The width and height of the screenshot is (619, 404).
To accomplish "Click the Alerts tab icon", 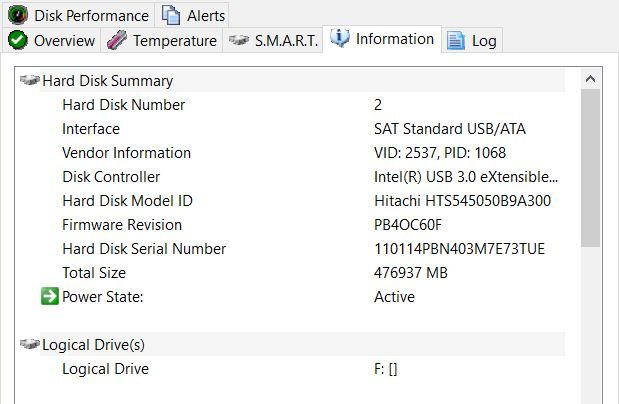I will pos(171,15).
